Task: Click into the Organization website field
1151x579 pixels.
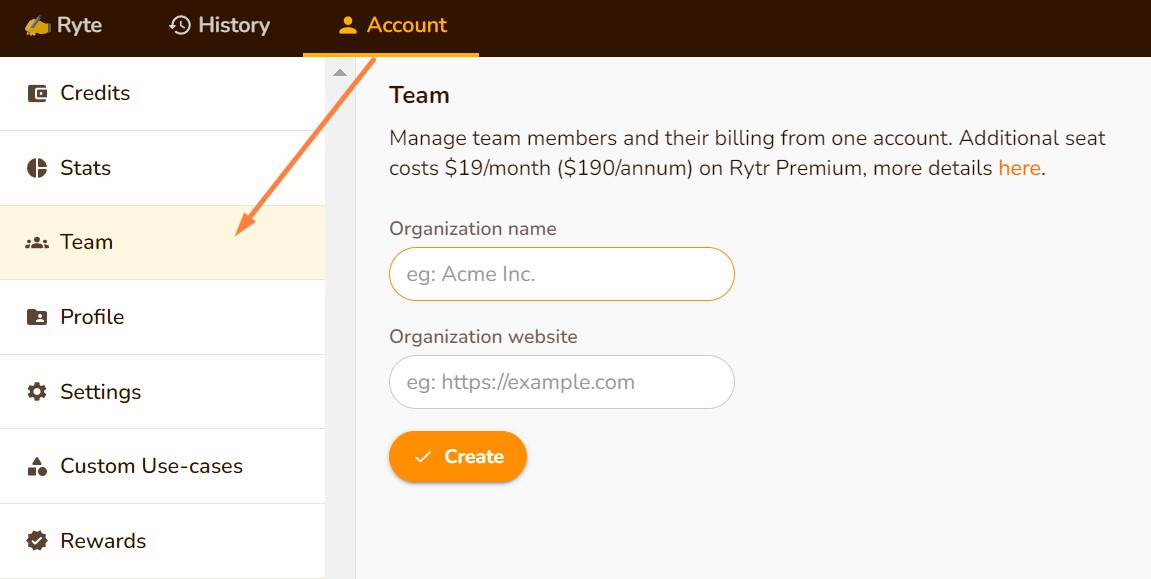Action: pos(561,382)
